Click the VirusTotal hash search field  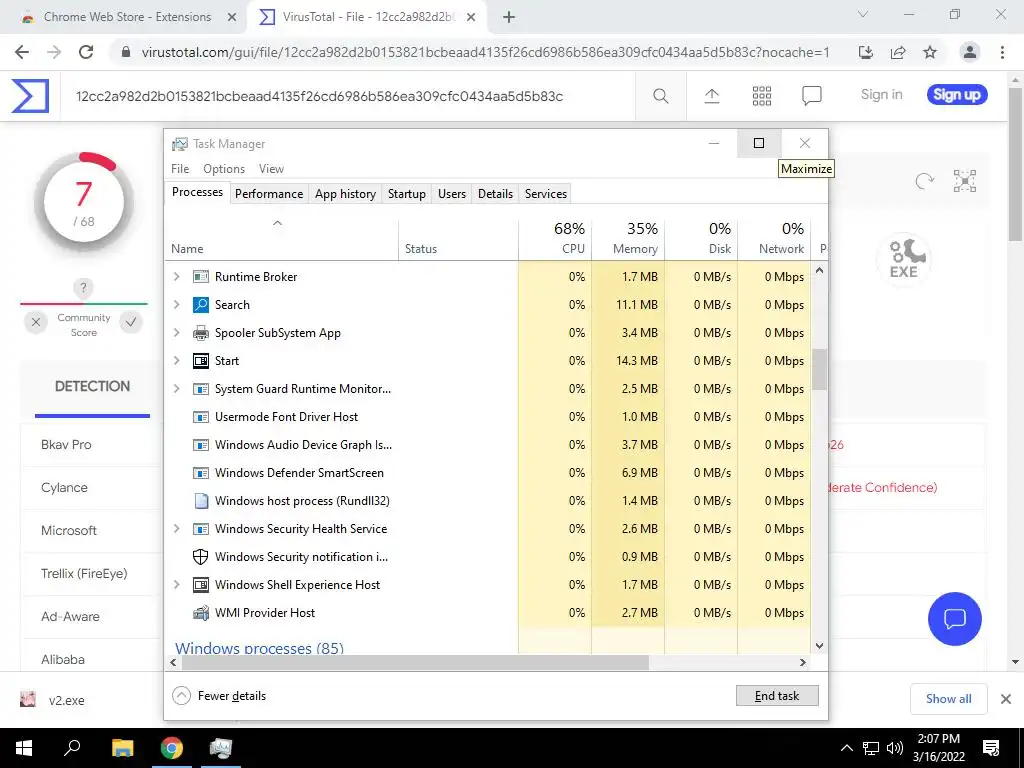[347, 96]
